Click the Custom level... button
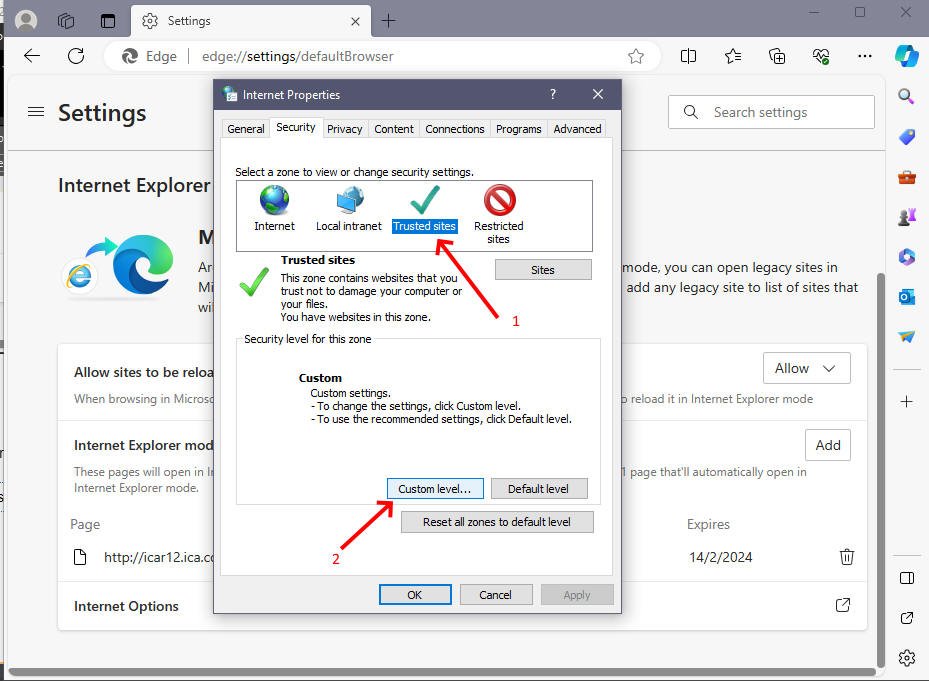This screenshot has width=929, height=681. coord(435,489)
